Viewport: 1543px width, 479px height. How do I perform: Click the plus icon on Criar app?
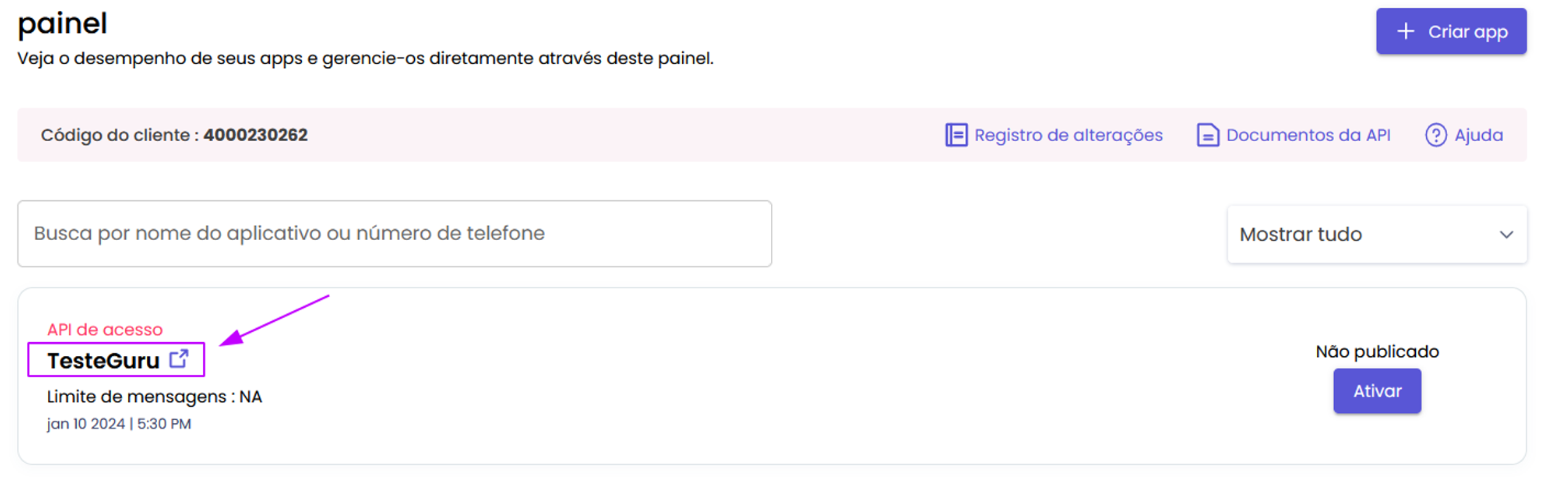1406,31
